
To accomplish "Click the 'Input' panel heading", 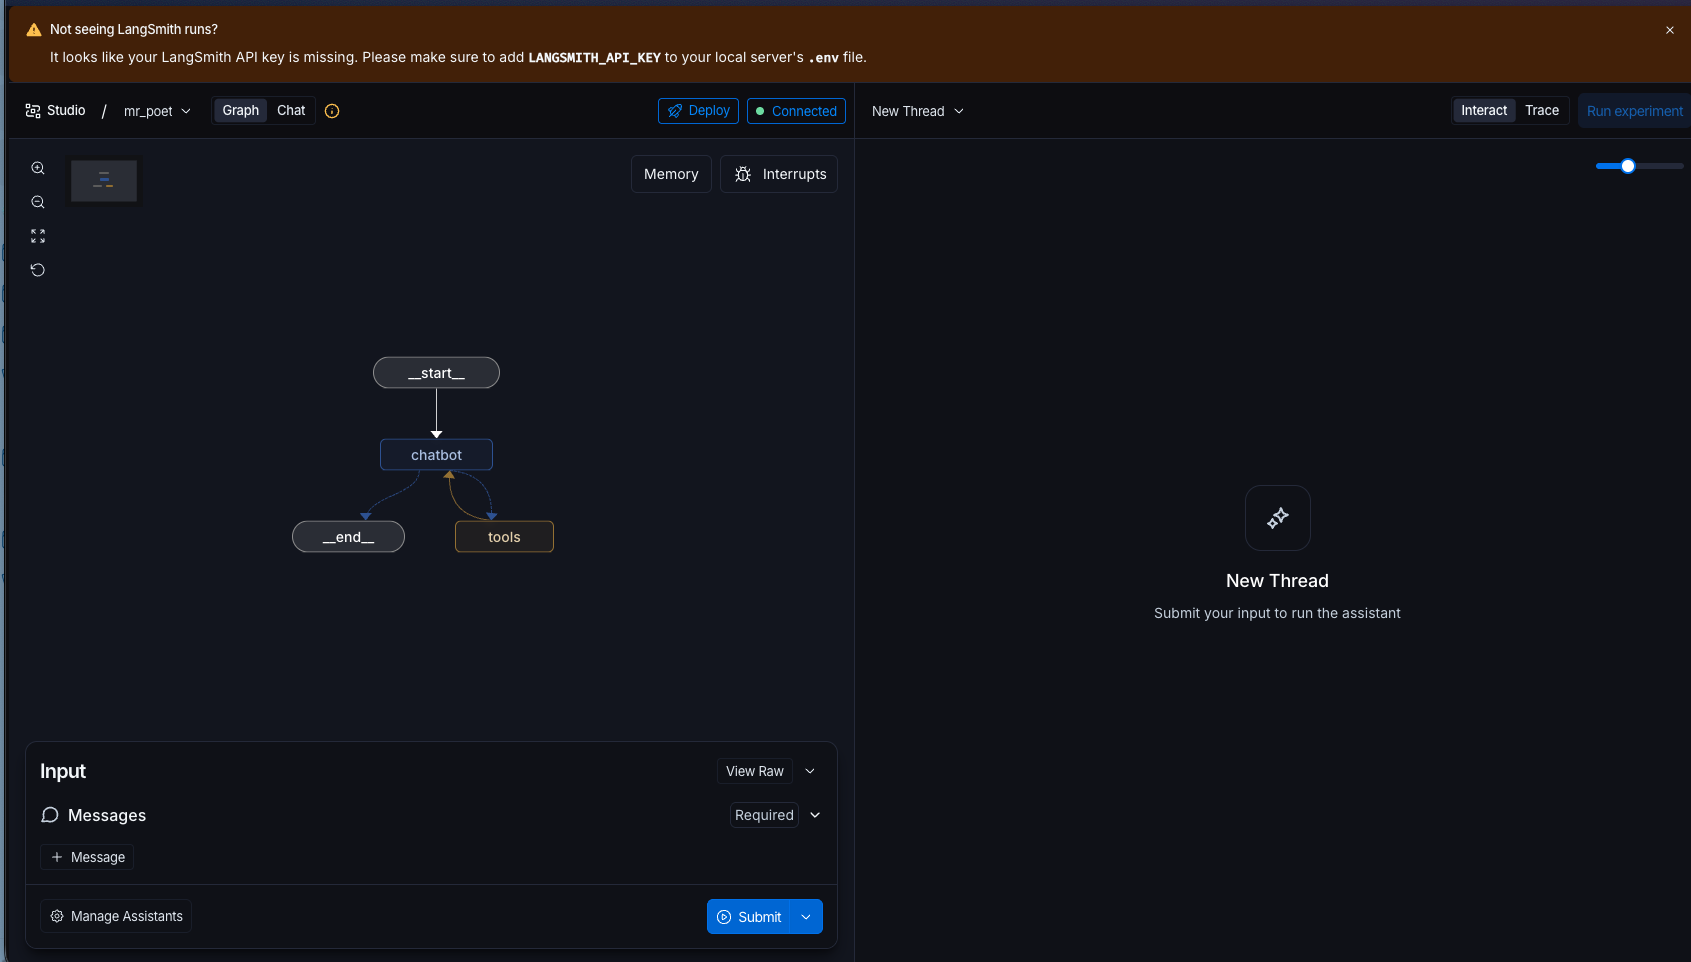I will [63, 771].
